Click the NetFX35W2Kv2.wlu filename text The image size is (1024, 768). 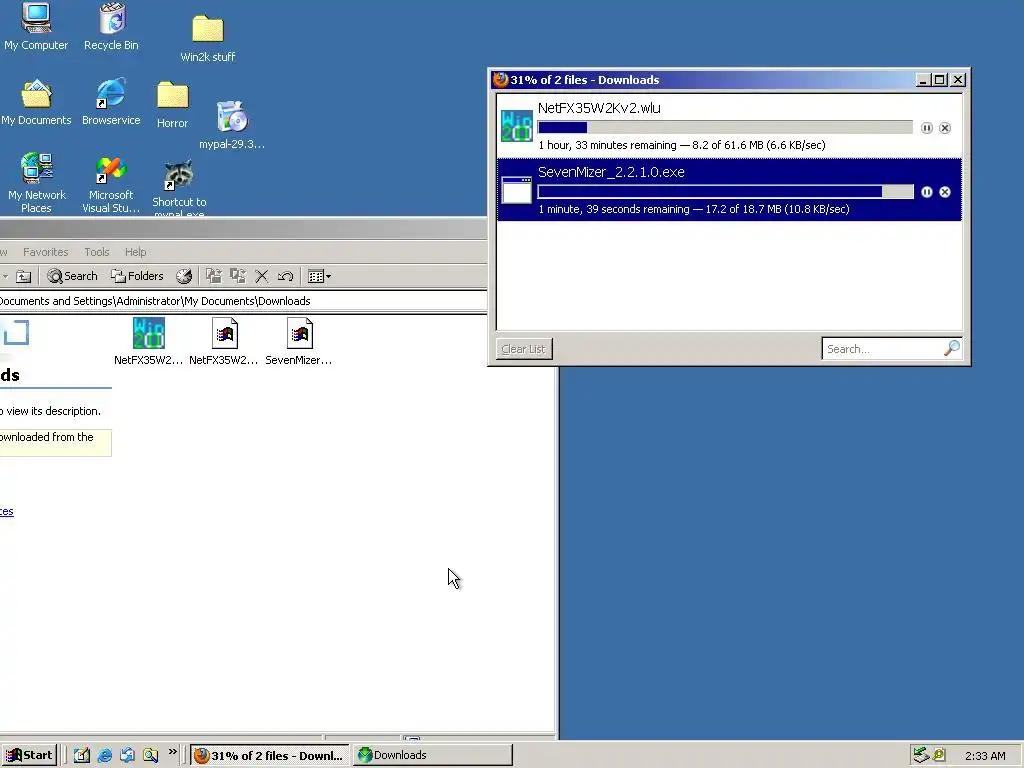599,108
